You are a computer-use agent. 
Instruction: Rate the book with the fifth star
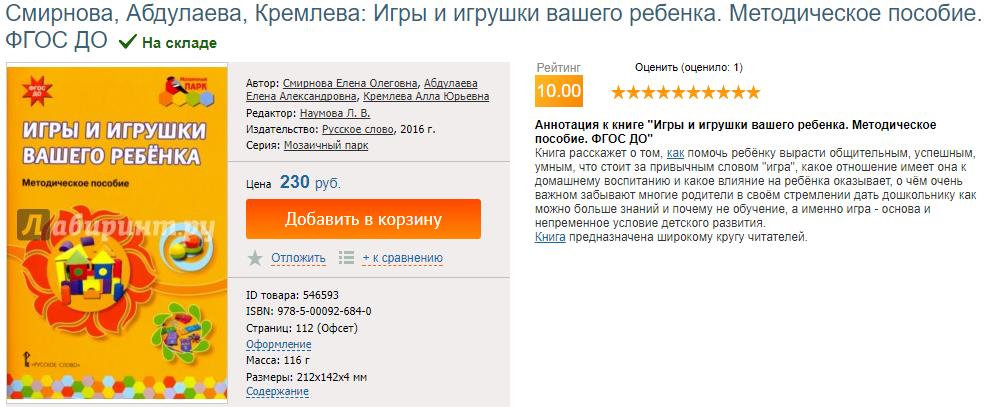coord(678,92)
